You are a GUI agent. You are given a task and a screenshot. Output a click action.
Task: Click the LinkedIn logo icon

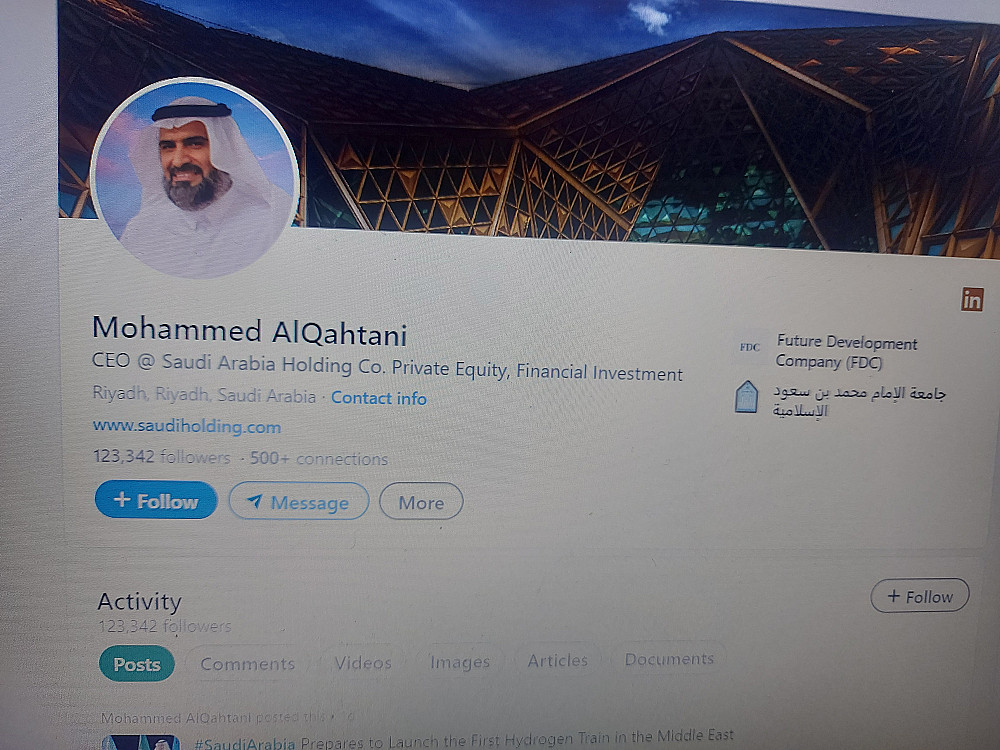tap(972, 299)
